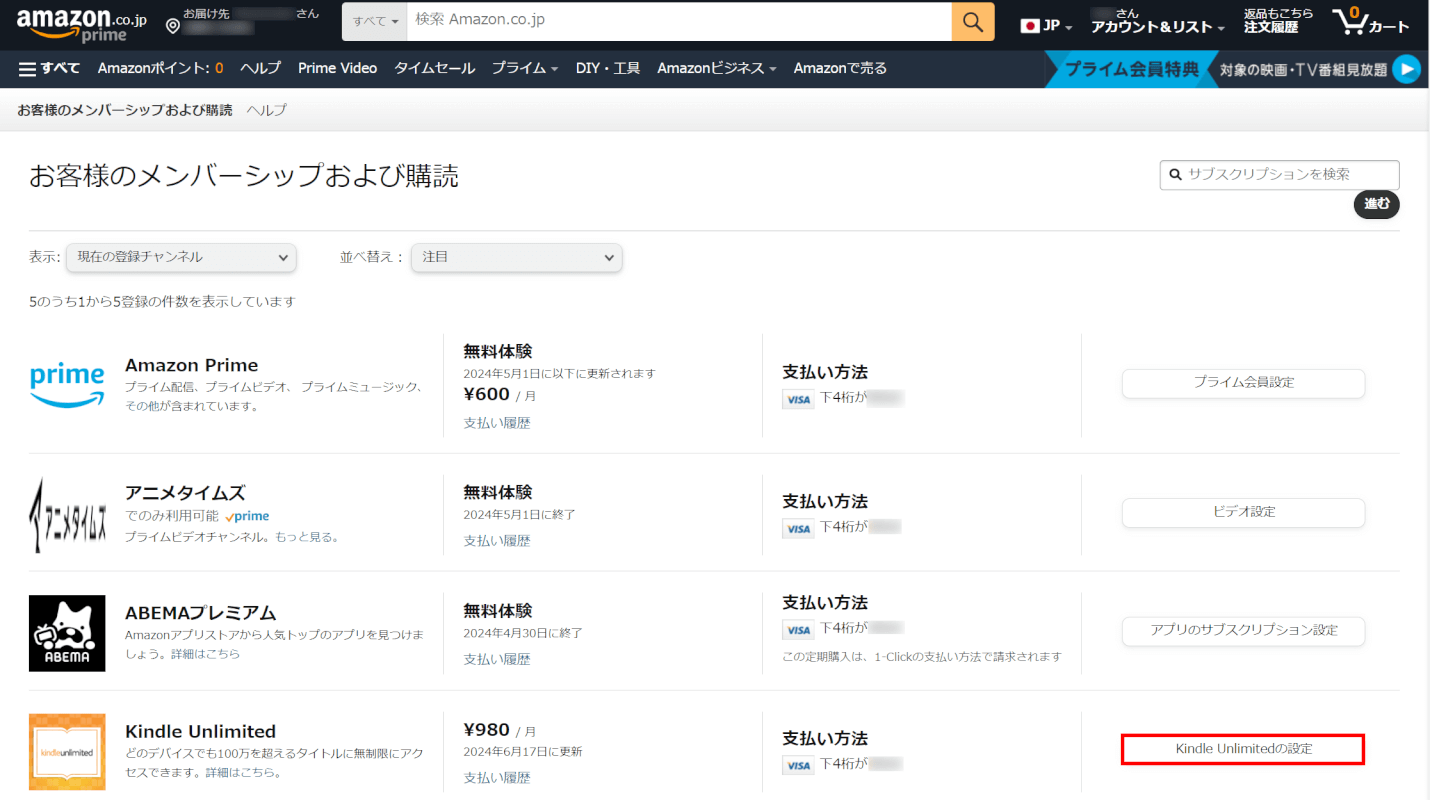Click the Kindle Unlimitedの設定 button
The width and height of the screenshot is (1430, 800).
(x=1243, y=749)
